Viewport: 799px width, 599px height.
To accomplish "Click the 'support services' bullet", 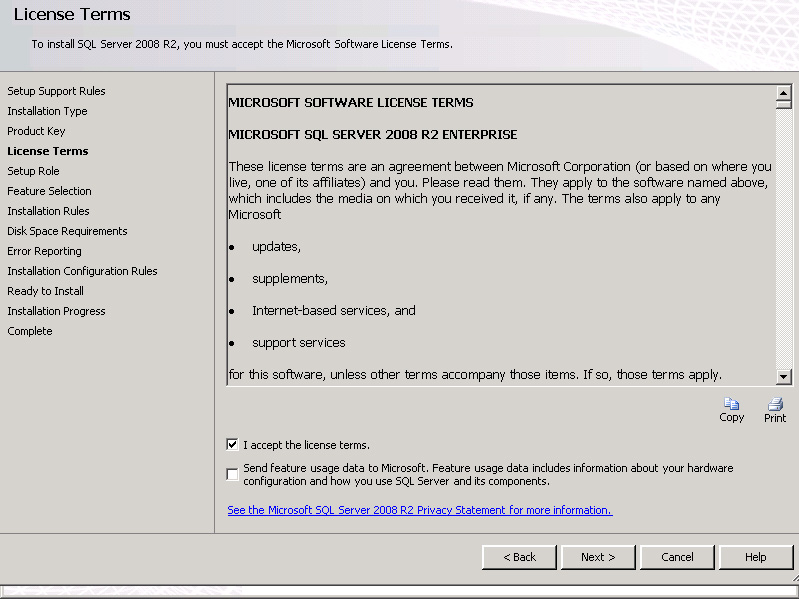I will click(299, 343).
